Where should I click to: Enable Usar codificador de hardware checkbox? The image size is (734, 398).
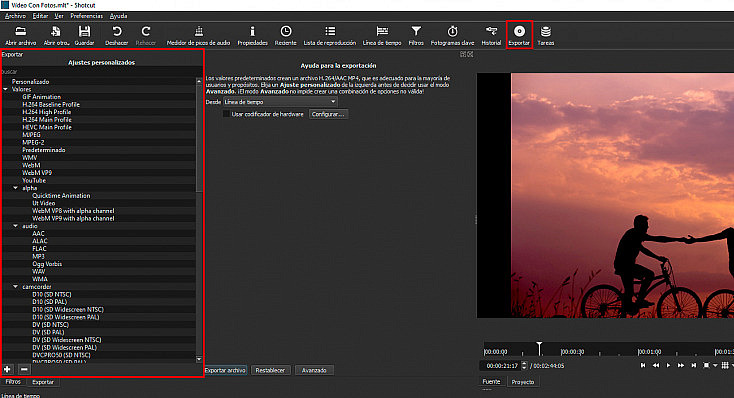click(x=227, y=114)
